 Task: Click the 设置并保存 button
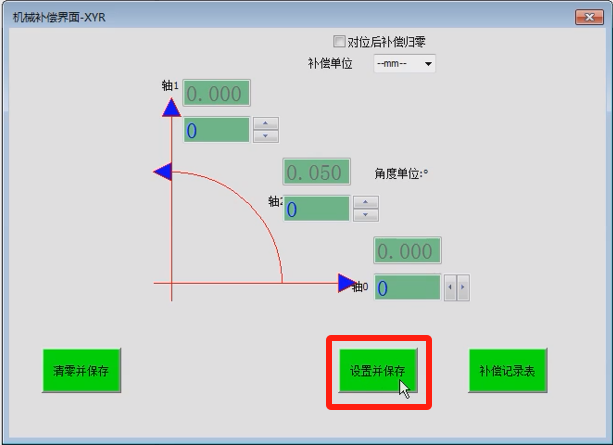click(x=377, y=370)
